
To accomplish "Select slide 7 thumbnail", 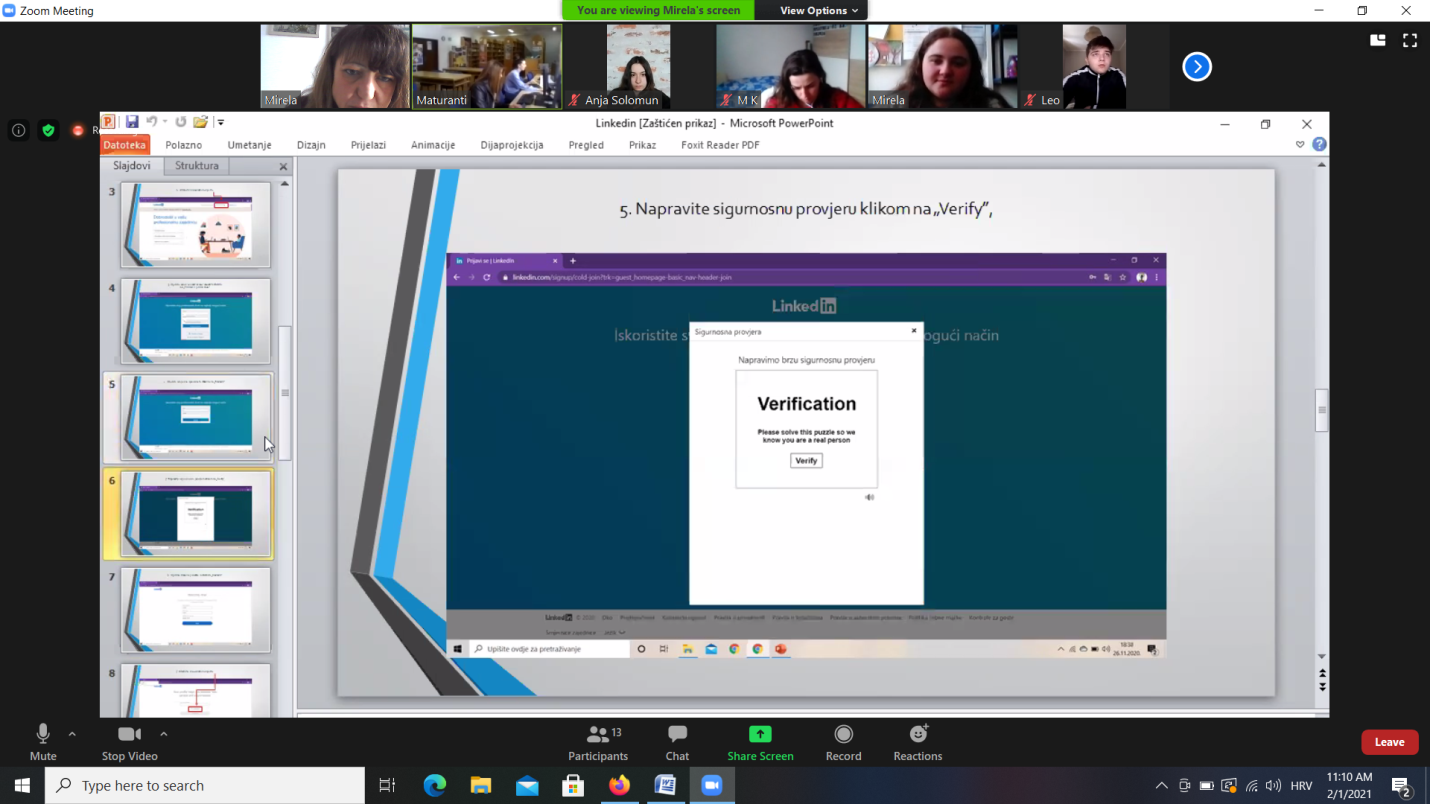I will click(196, 610).
